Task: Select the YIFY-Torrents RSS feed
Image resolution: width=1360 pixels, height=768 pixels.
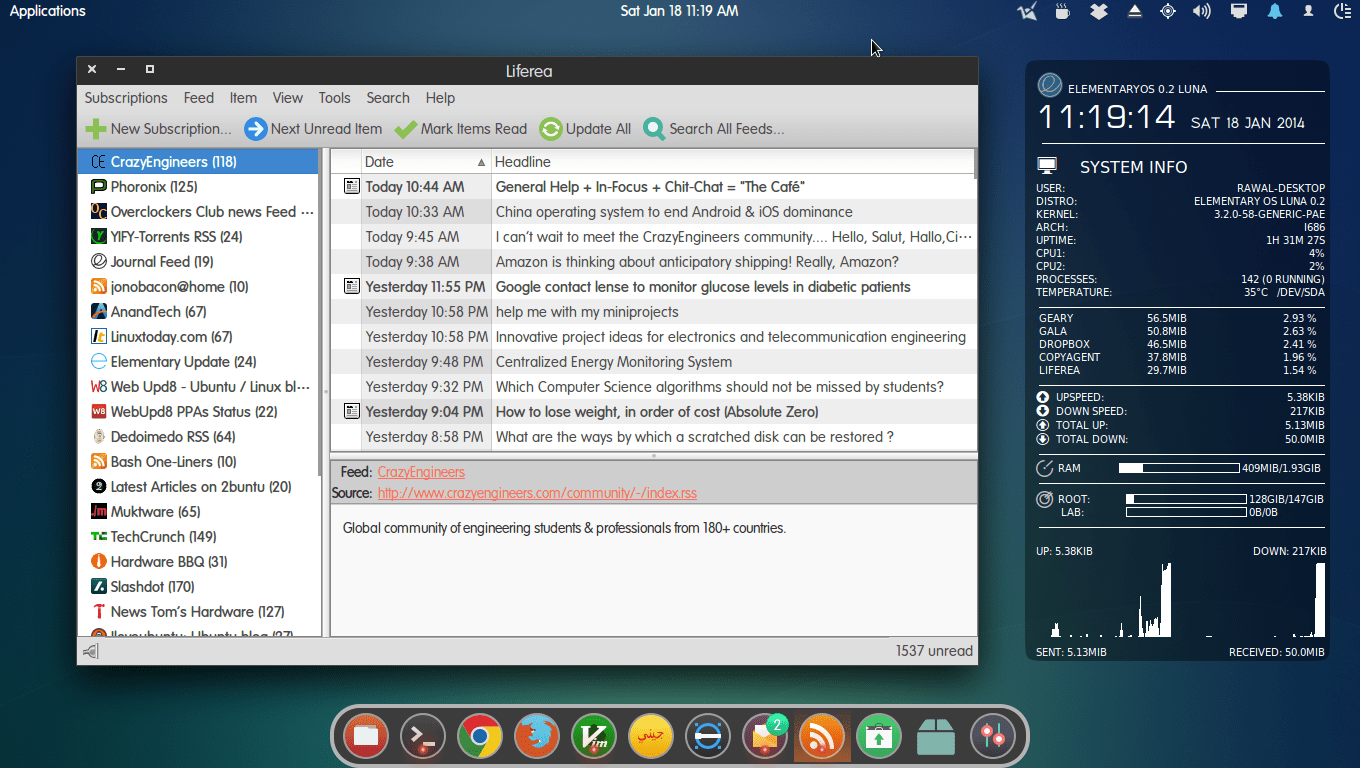Action: pyautogui.click(x=198, y=237)
